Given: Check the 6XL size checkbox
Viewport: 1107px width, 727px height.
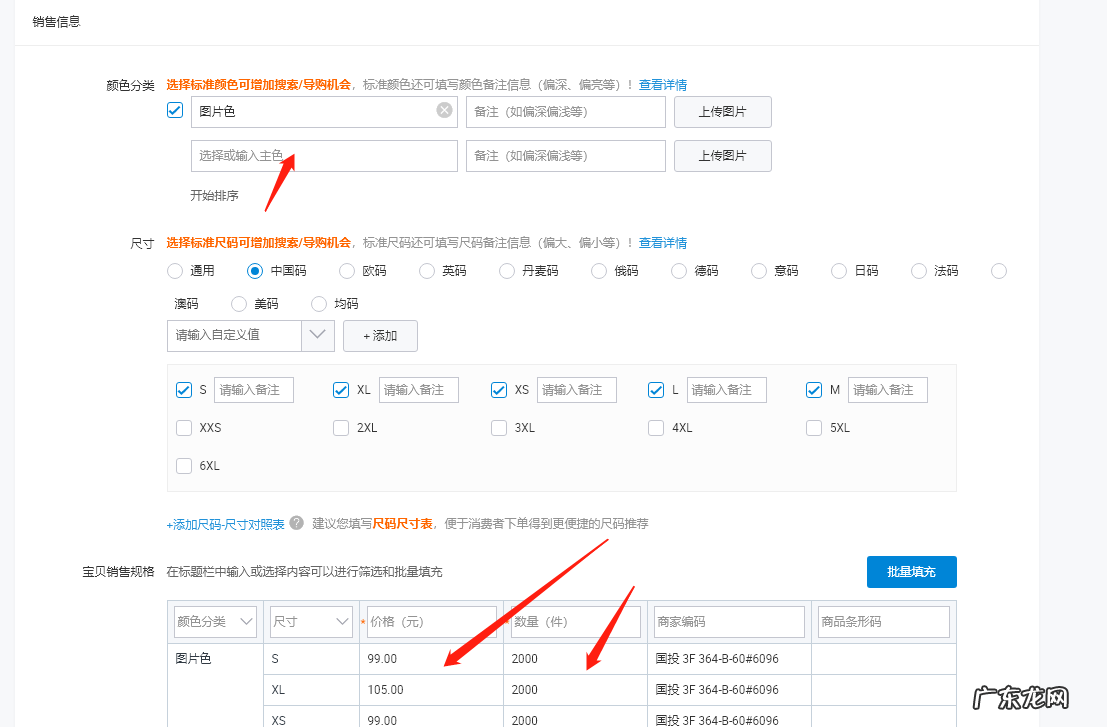Looking at the screenshot, I should coord(184,465).
